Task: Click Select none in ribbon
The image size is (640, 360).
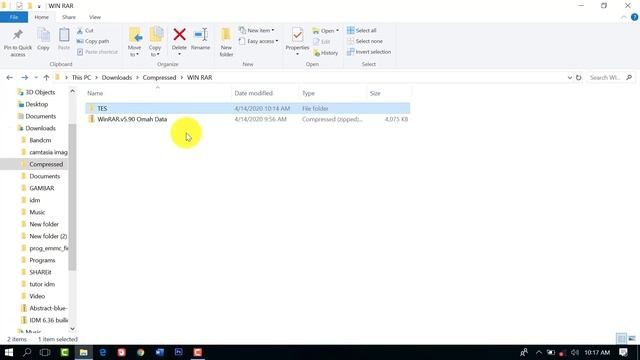Action: coord(365,41)
